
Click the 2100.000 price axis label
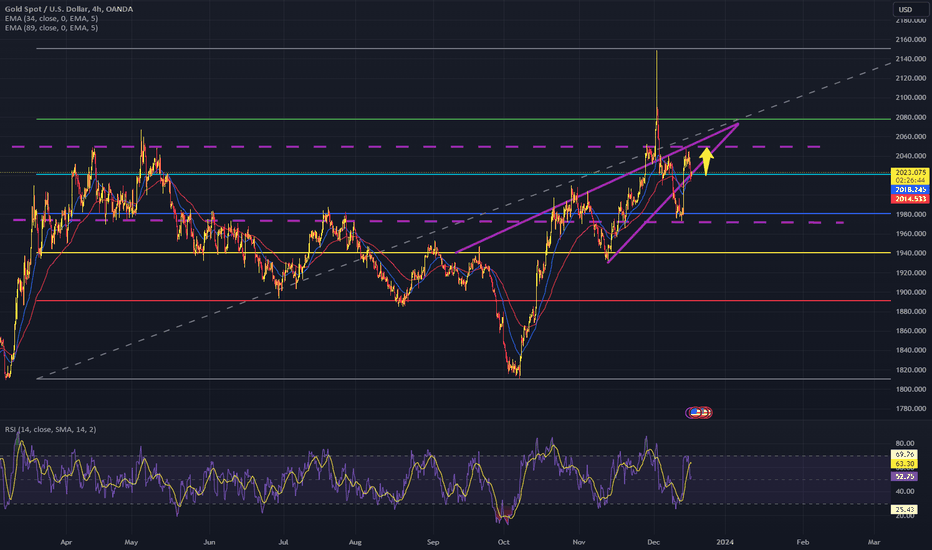click(911, 98)
